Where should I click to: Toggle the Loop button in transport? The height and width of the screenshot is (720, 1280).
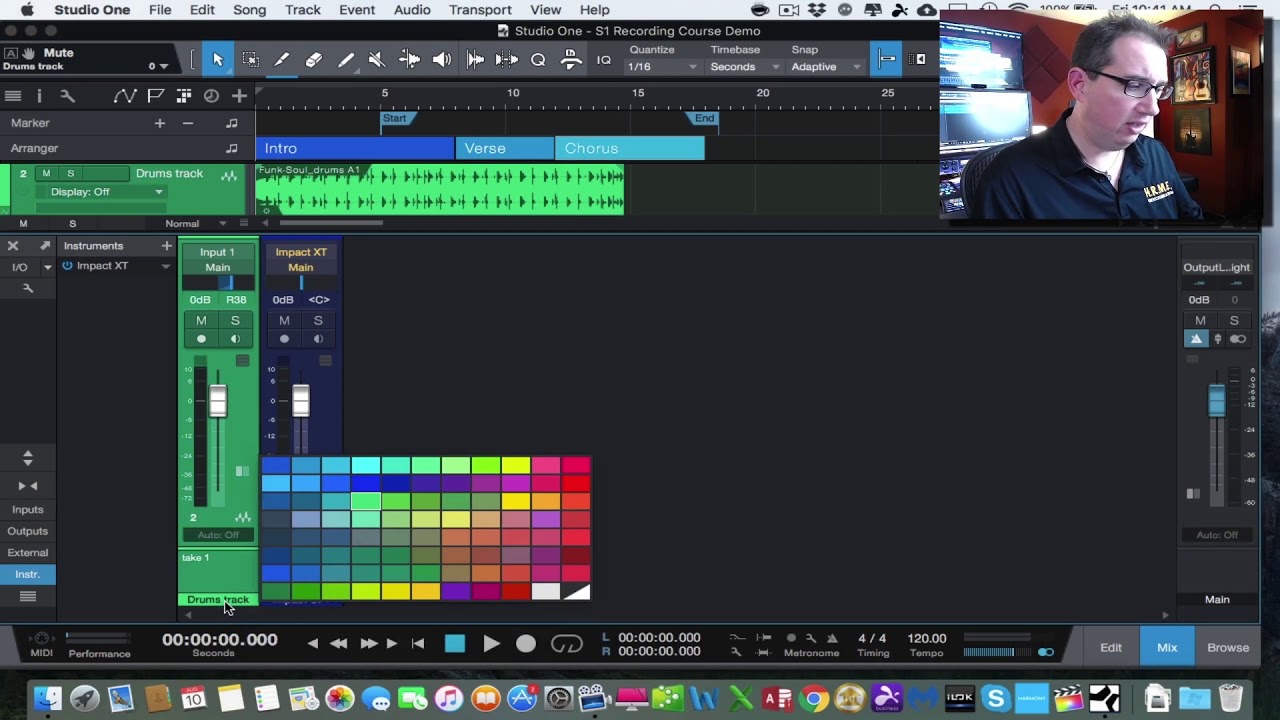(x=566, y=644)
